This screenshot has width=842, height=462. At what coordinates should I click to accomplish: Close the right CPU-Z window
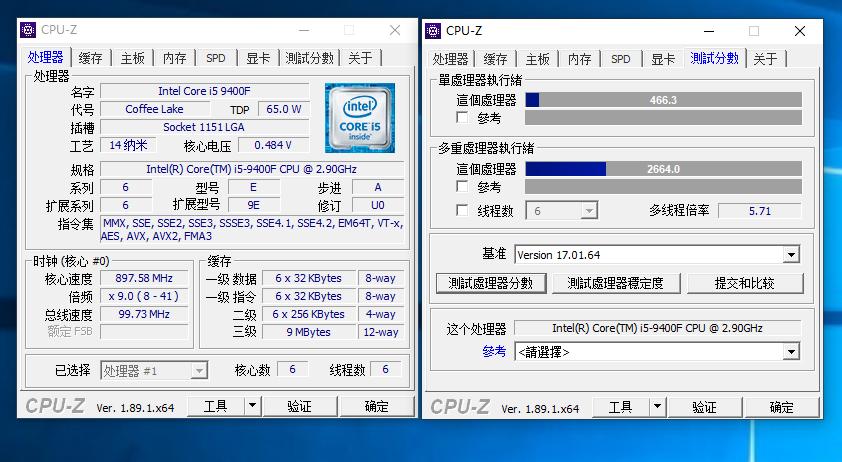tap(800, 31)
